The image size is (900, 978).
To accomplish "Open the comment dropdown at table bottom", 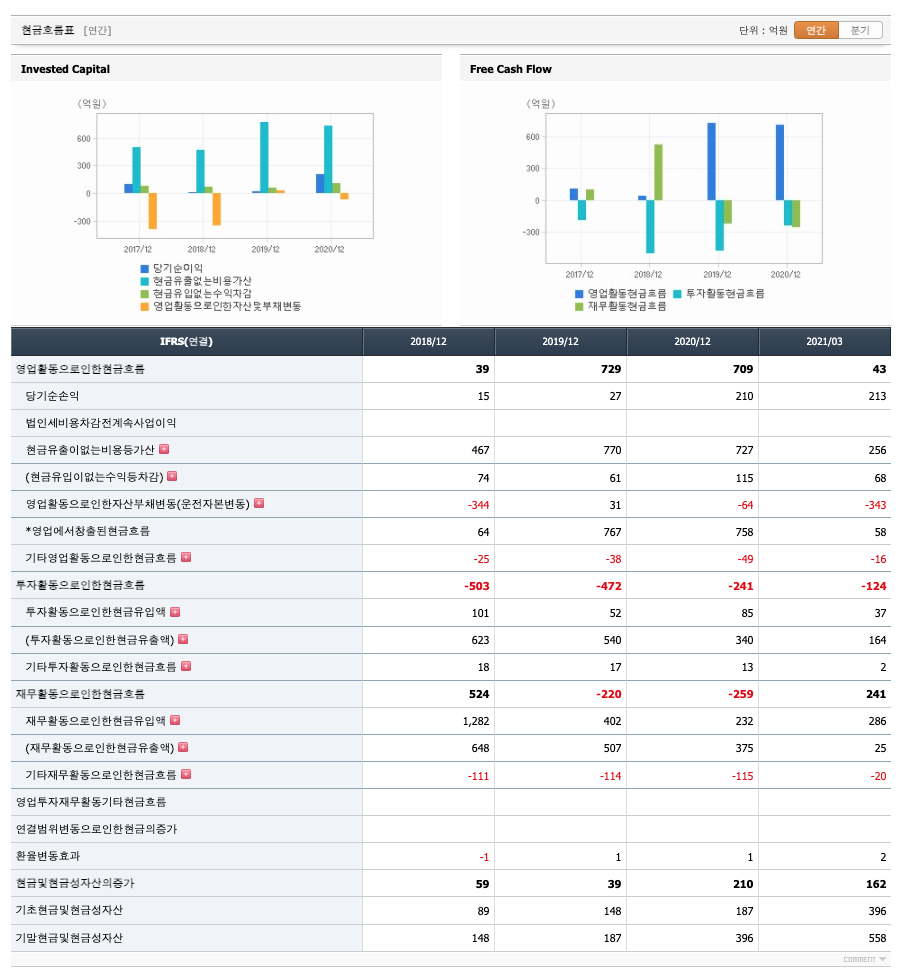I will click(x=864, y=959).
